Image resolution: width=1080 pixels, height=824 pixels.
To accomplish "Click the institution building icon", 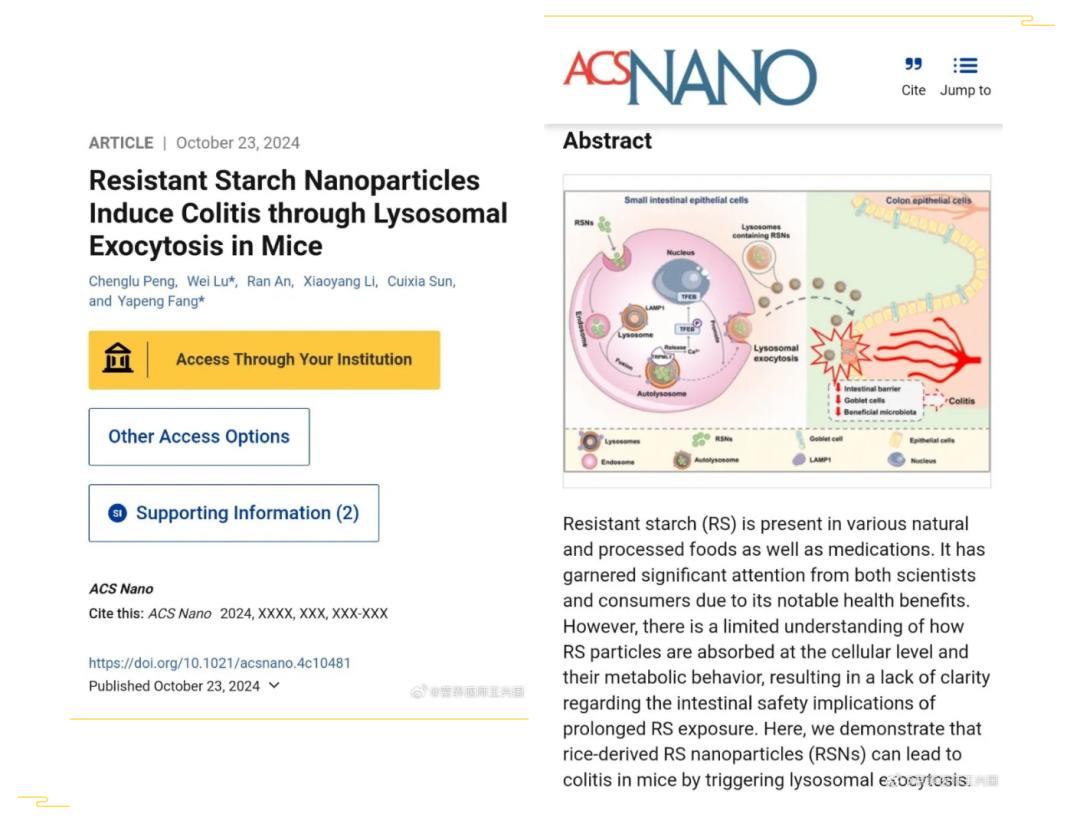I will 118,359.
